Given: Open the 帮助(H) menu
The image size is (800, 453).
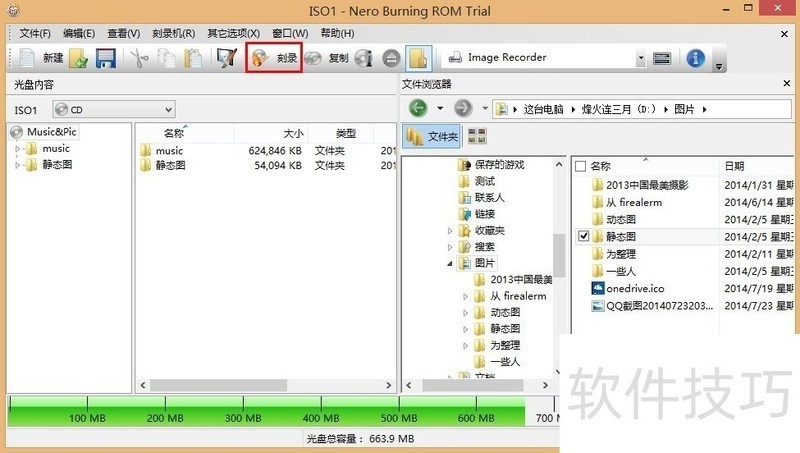Looking at the screenshot, I should tap(337, 33).
